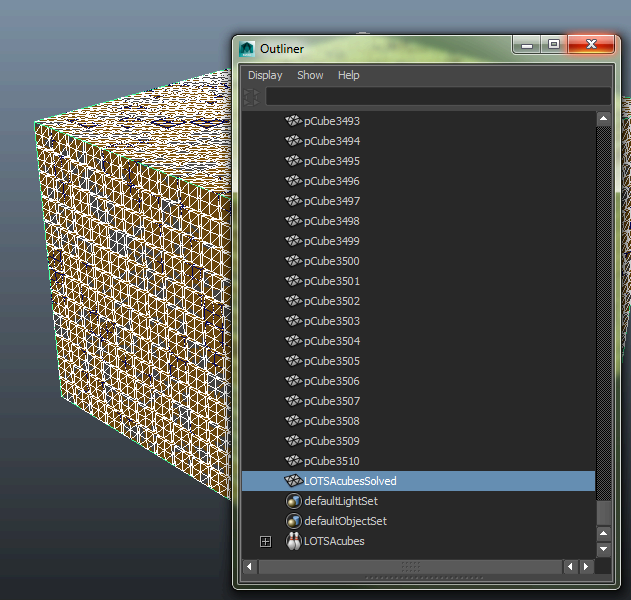Click the mesh icon of pCube3494
This screenshot has height=600, width=631.
(x=294, y=140)
